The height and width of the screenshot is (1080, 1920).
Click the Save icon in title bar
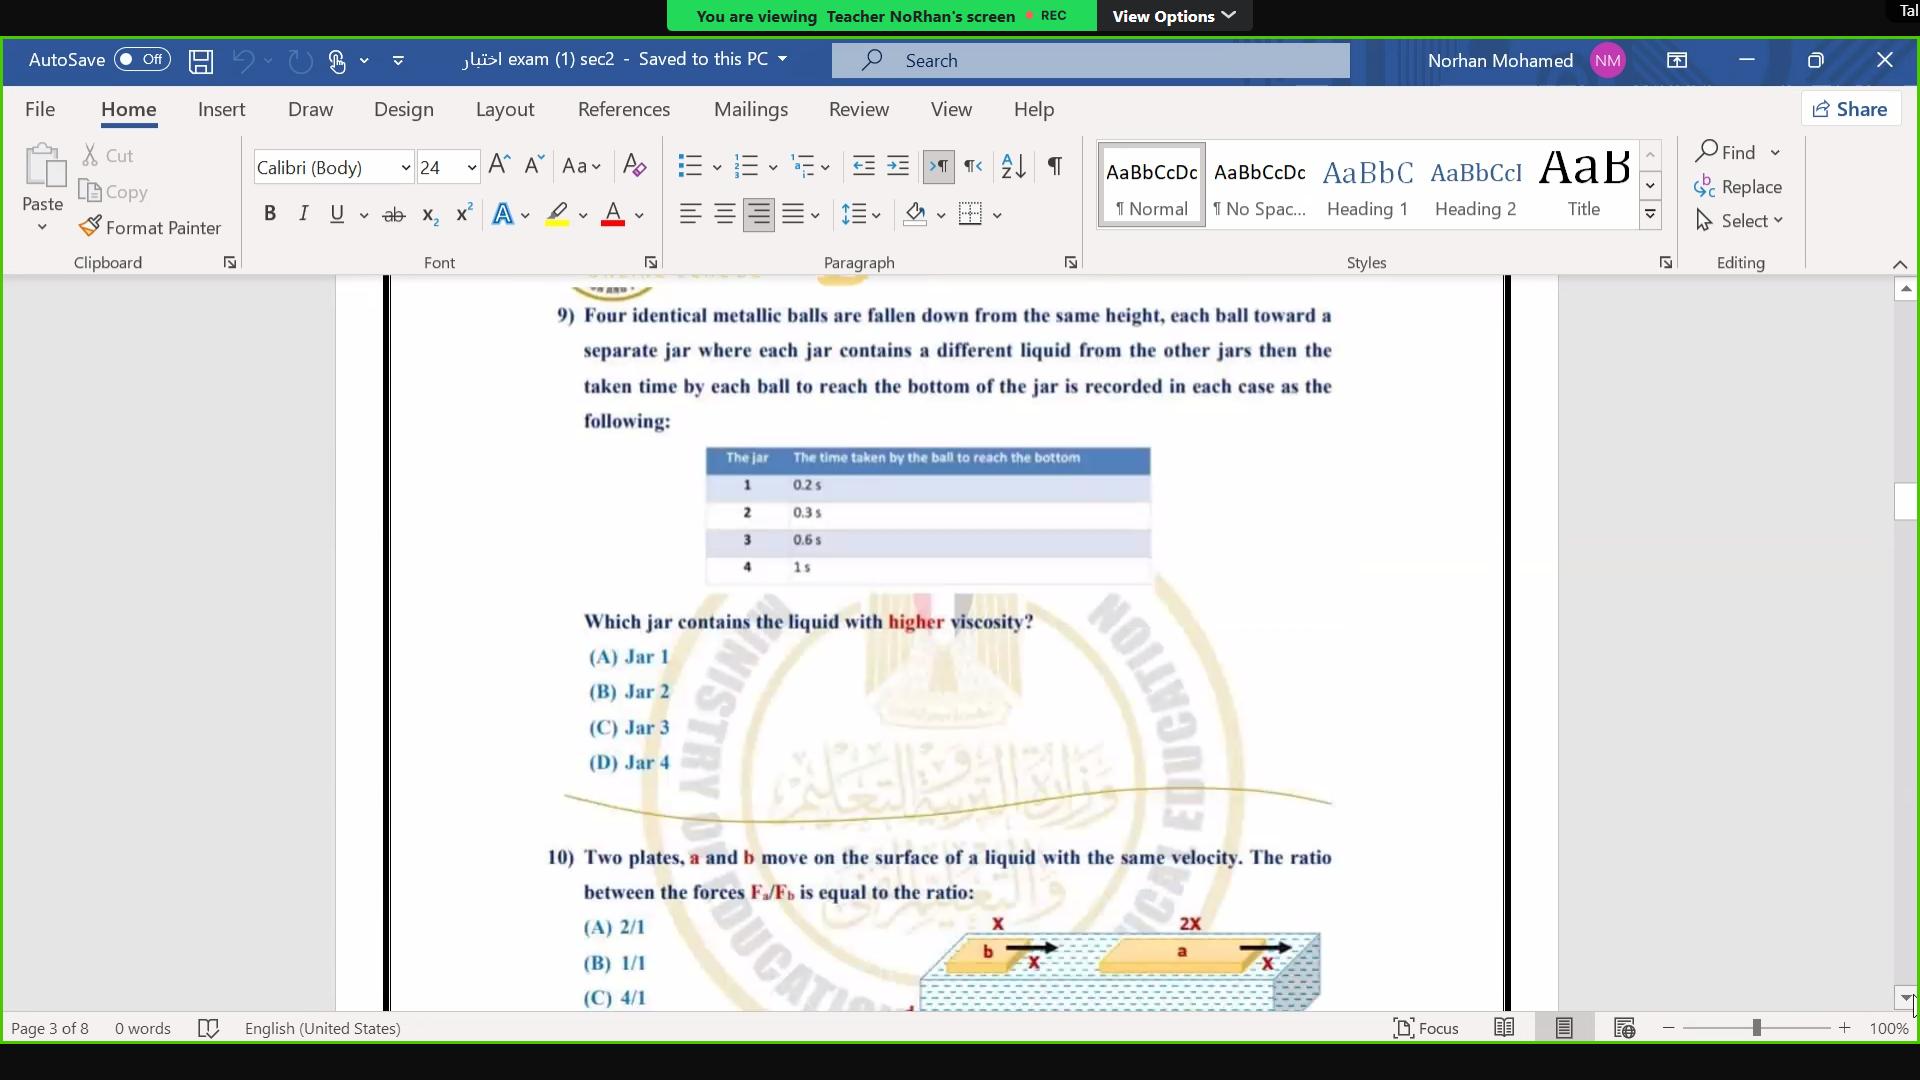(201, 61)
